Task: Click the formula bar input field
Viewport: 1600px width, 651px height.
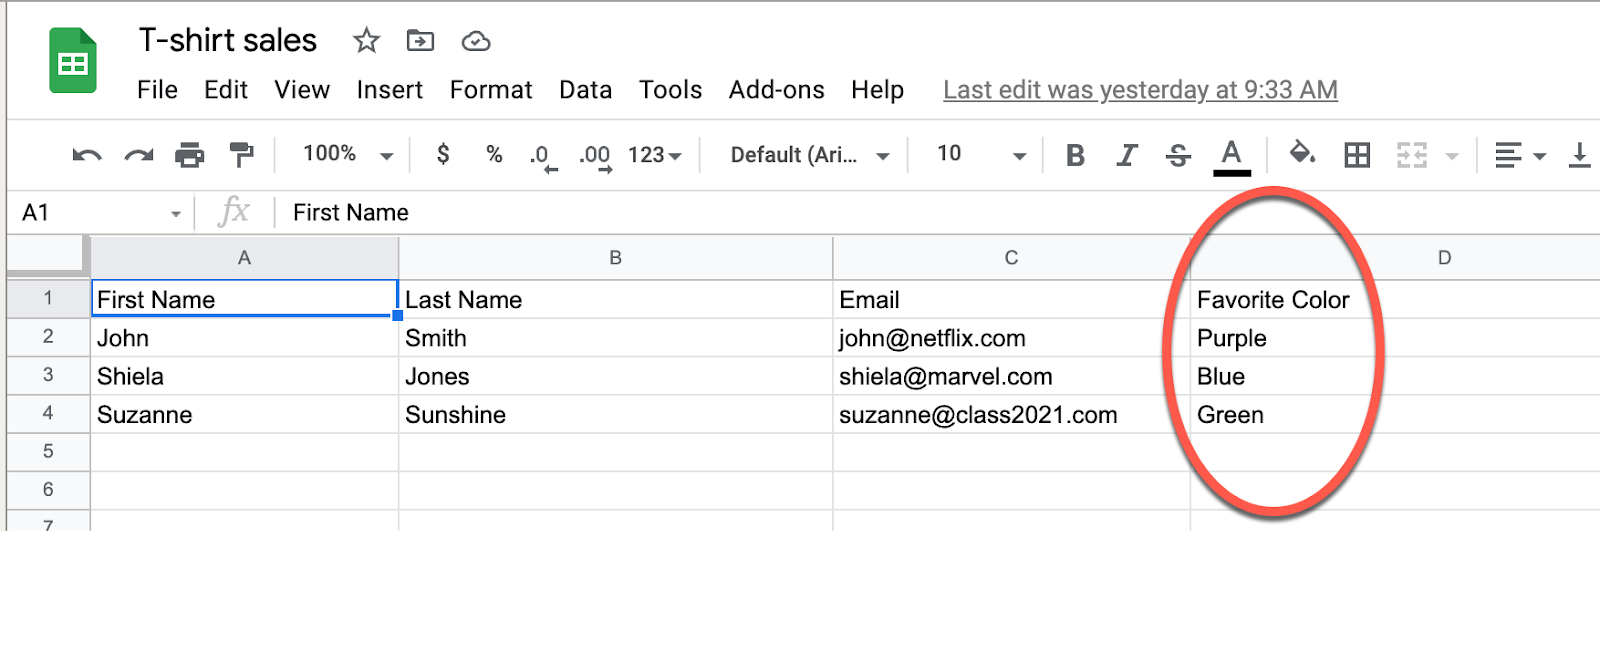Action: coord(700,212)
